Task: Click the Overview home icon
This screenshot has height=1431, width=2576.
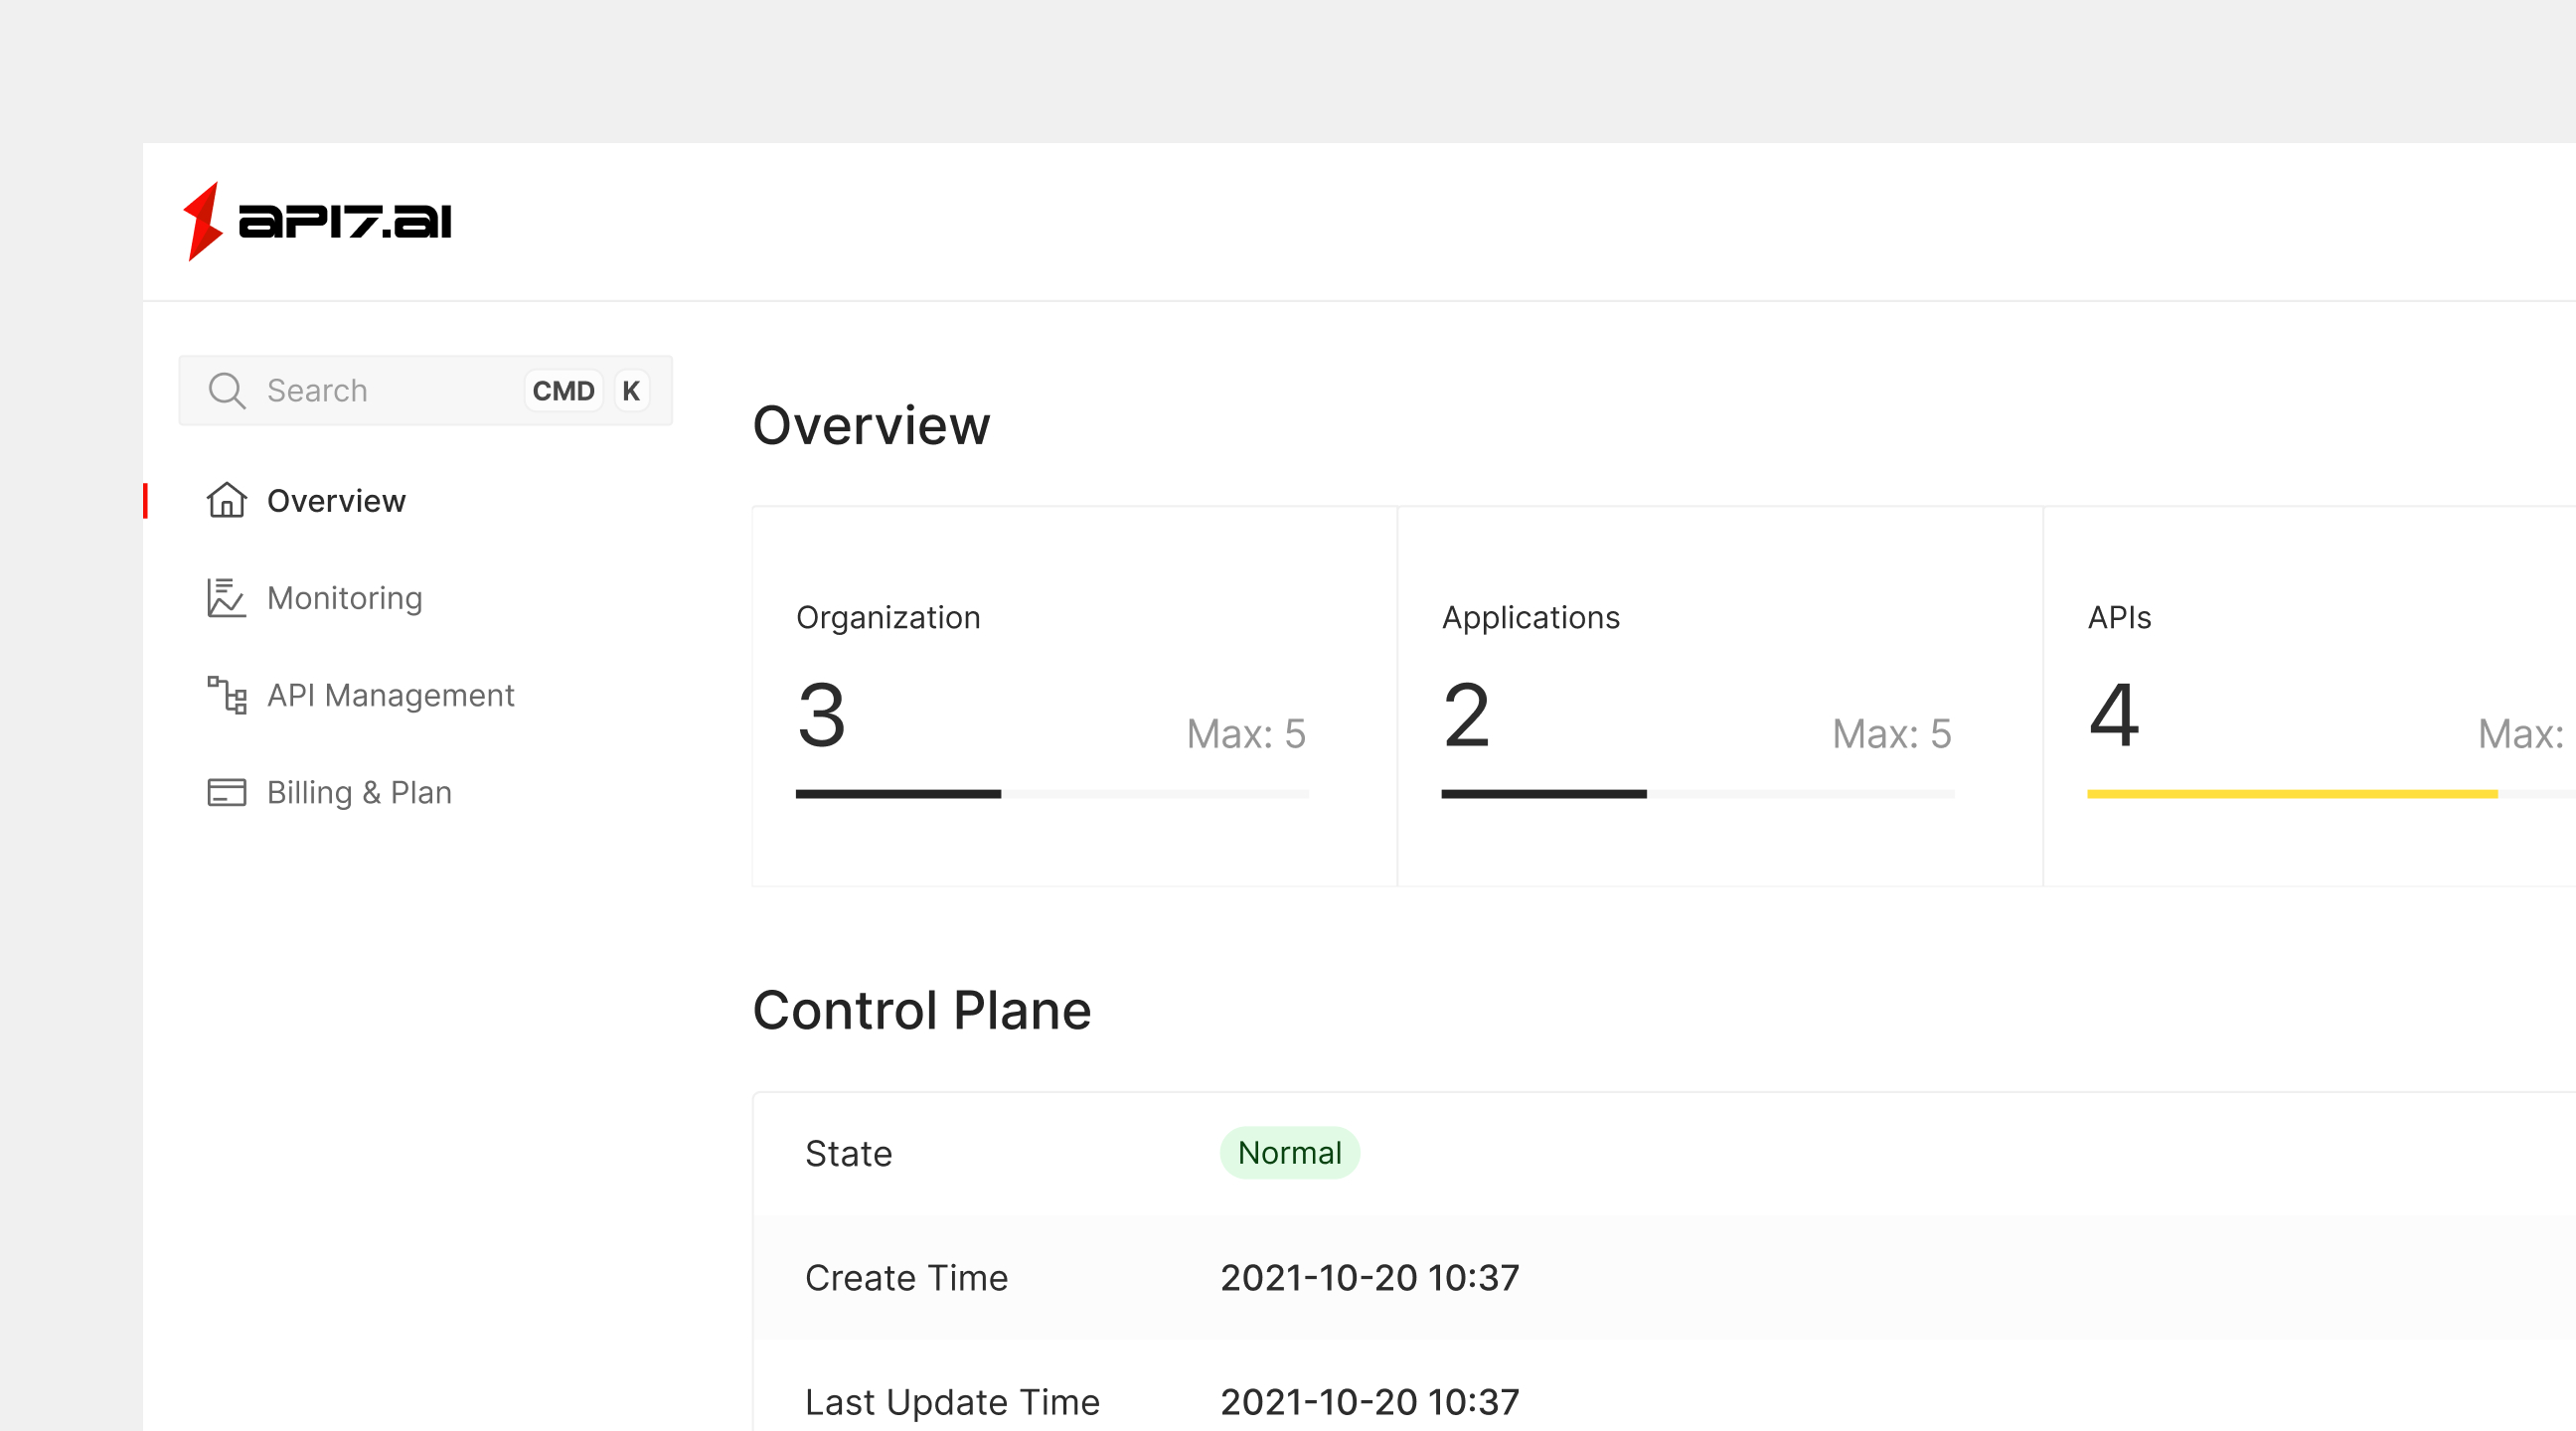Action: [227, 500]
